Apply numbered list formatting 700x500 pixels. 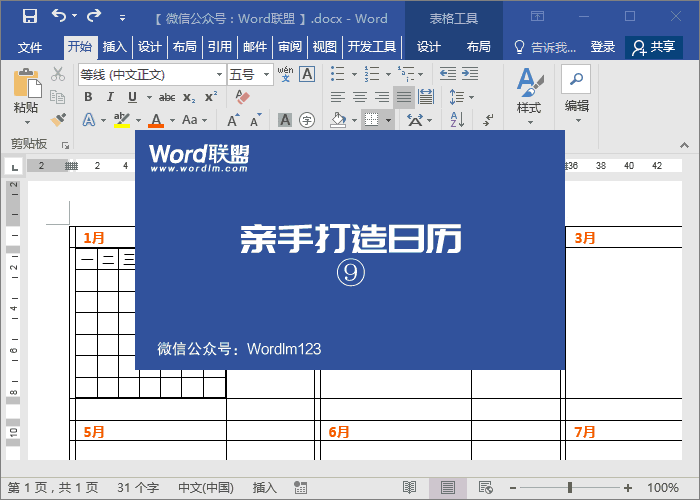pyautogui.click(x=371, y=73)
